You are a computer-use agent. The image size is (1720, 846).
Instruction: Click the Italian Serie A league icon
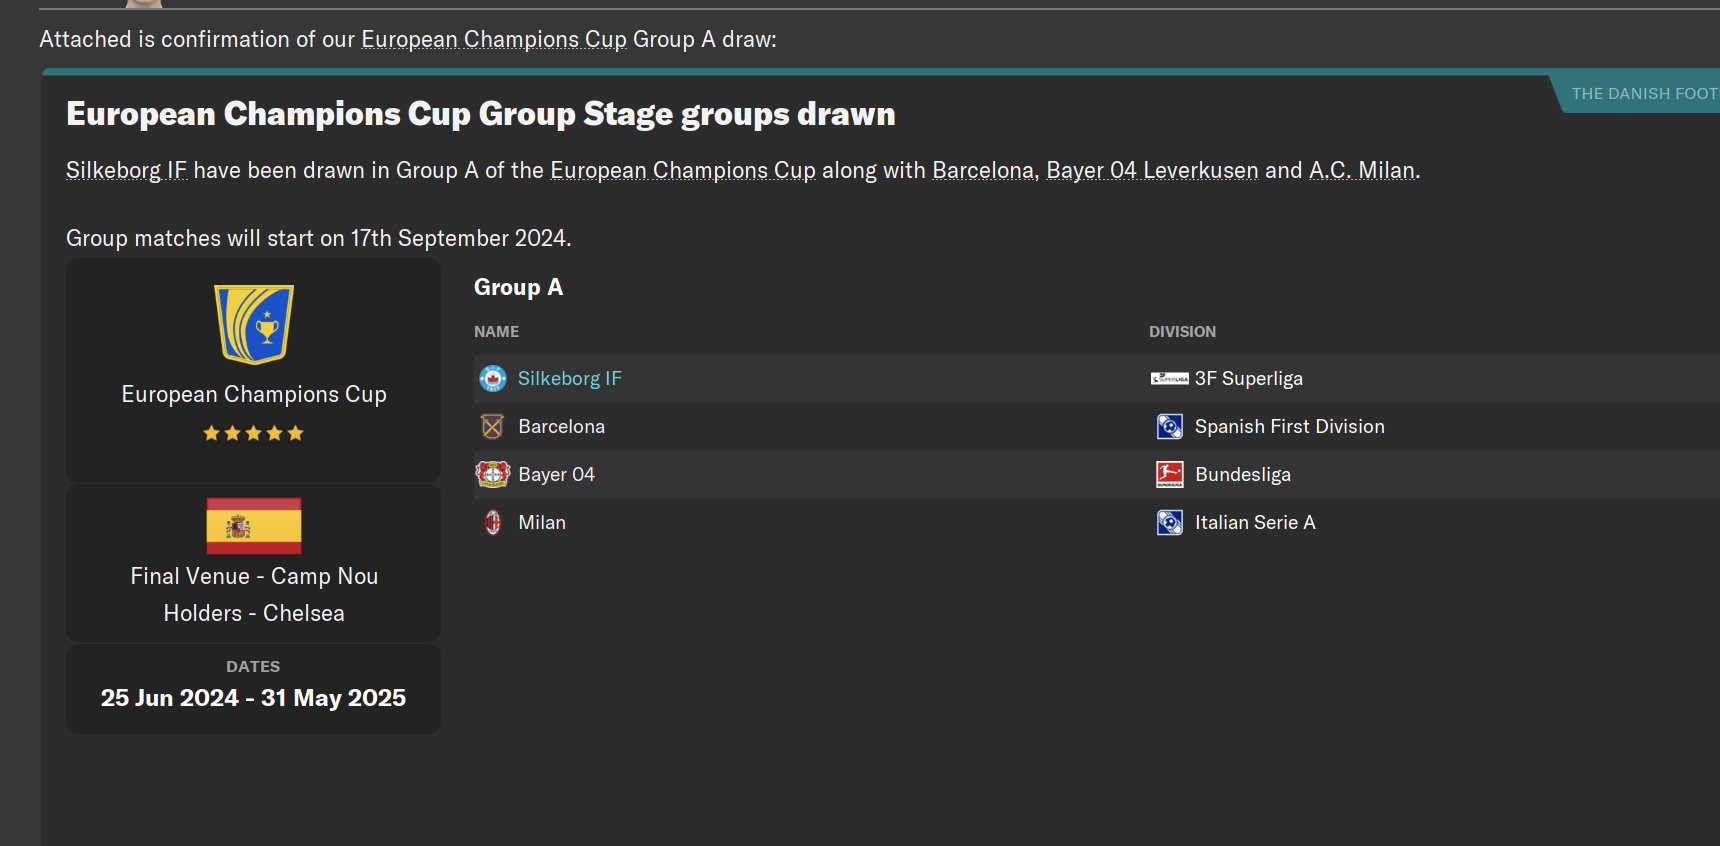click(x=1169, y=522)
